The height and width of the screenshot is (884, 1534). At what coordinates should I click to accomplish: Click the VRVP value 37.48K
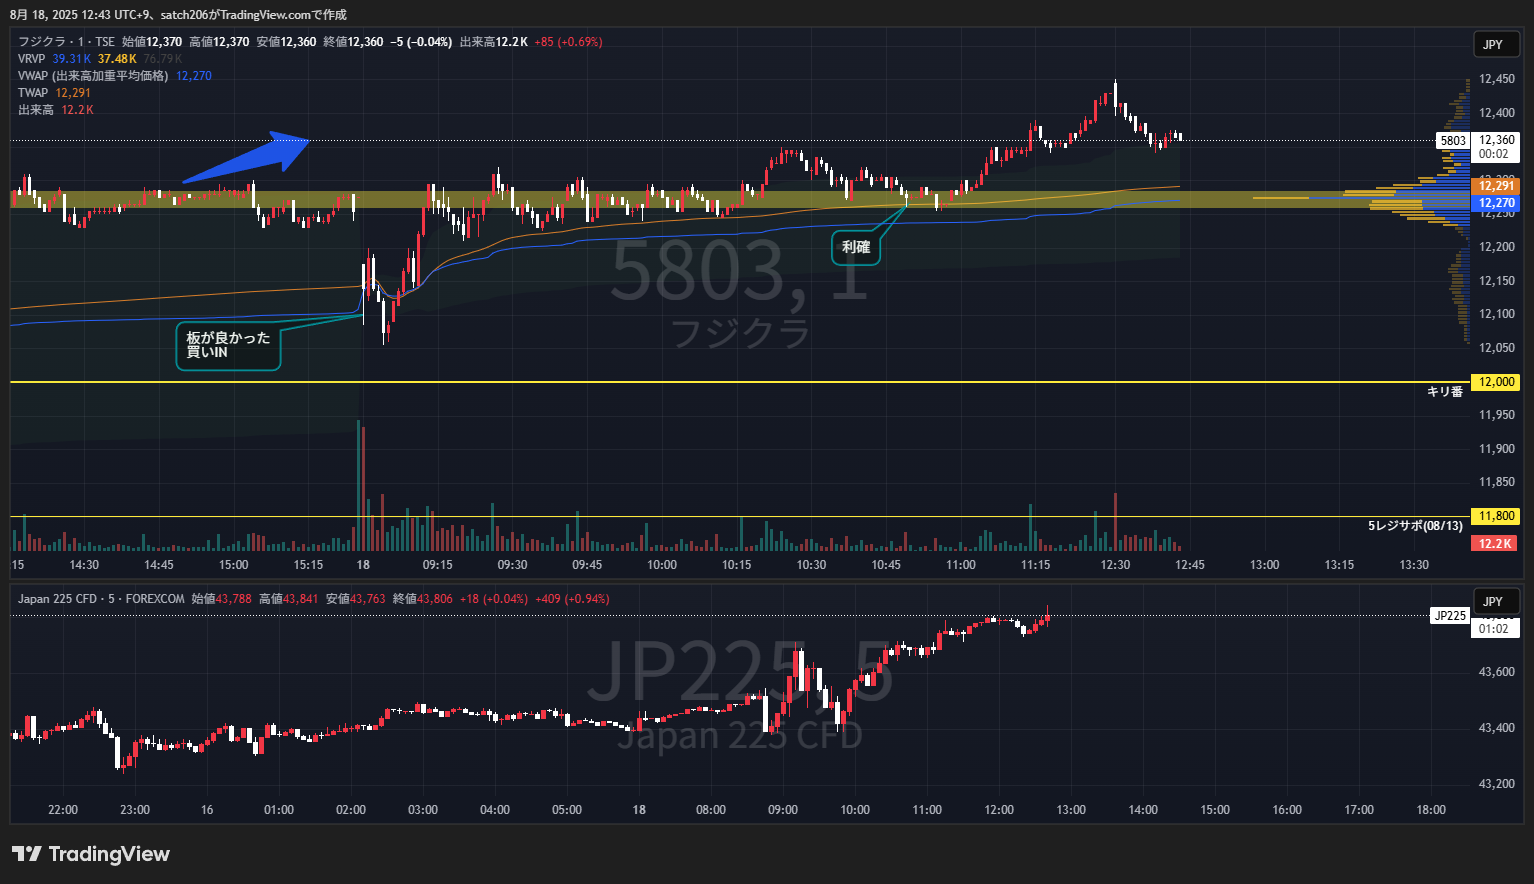[117, 59]
